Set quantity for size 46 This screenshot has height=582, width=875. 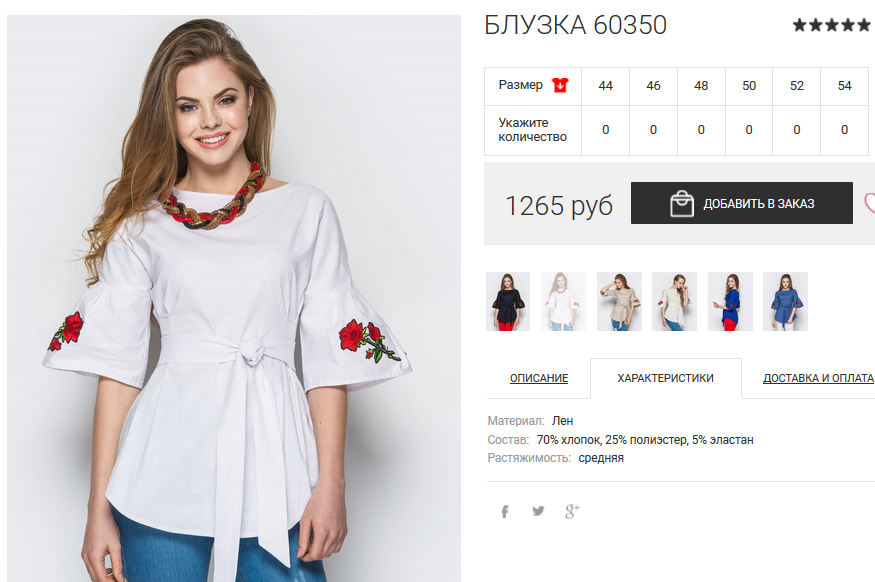point(653,130)
